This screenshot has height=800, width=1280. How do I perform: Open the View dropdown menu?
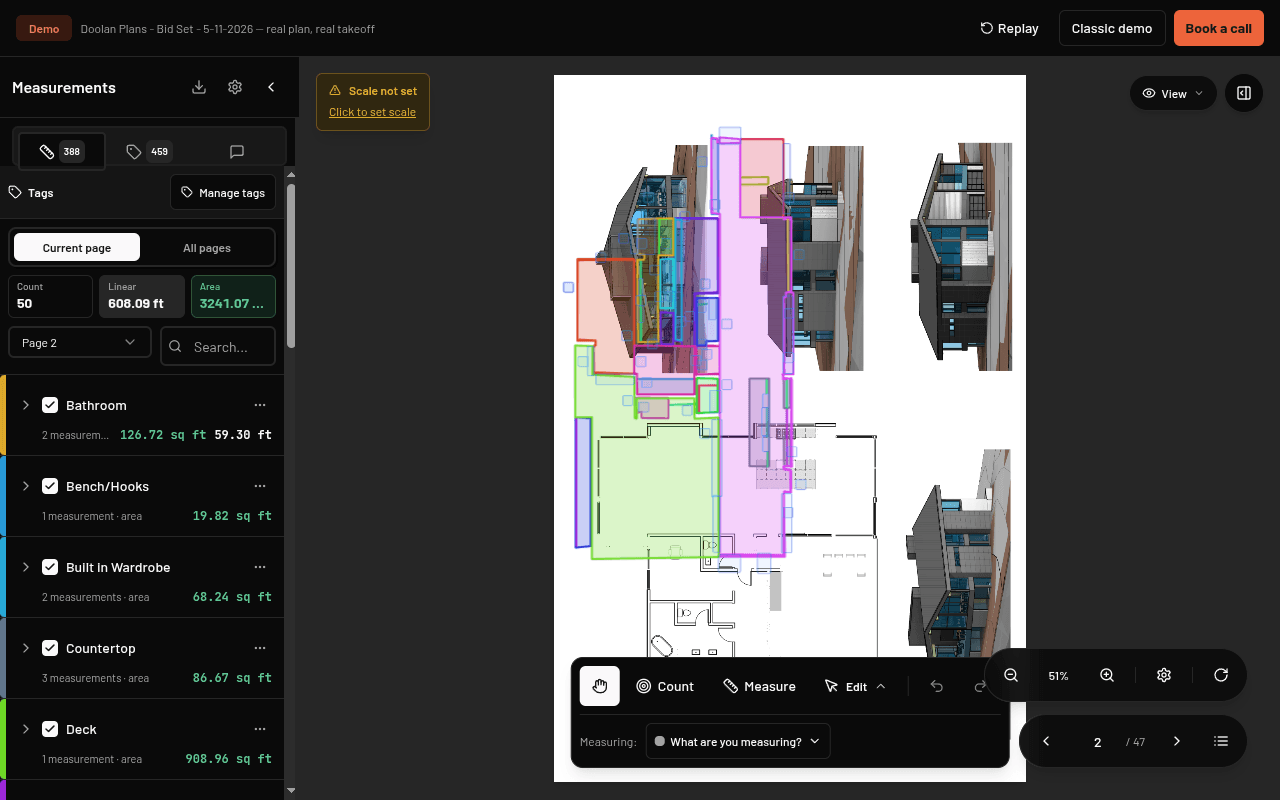click(1173, 93)
